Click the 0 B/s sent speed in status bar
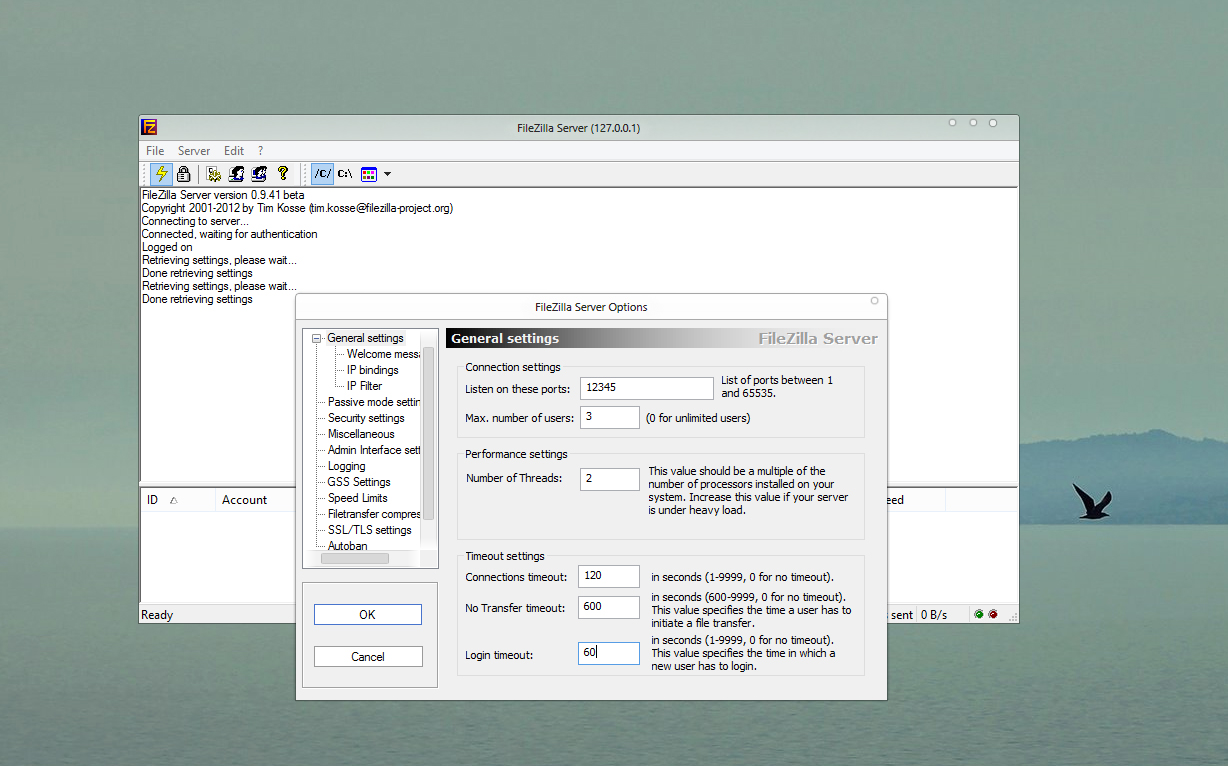 point(934,615)
